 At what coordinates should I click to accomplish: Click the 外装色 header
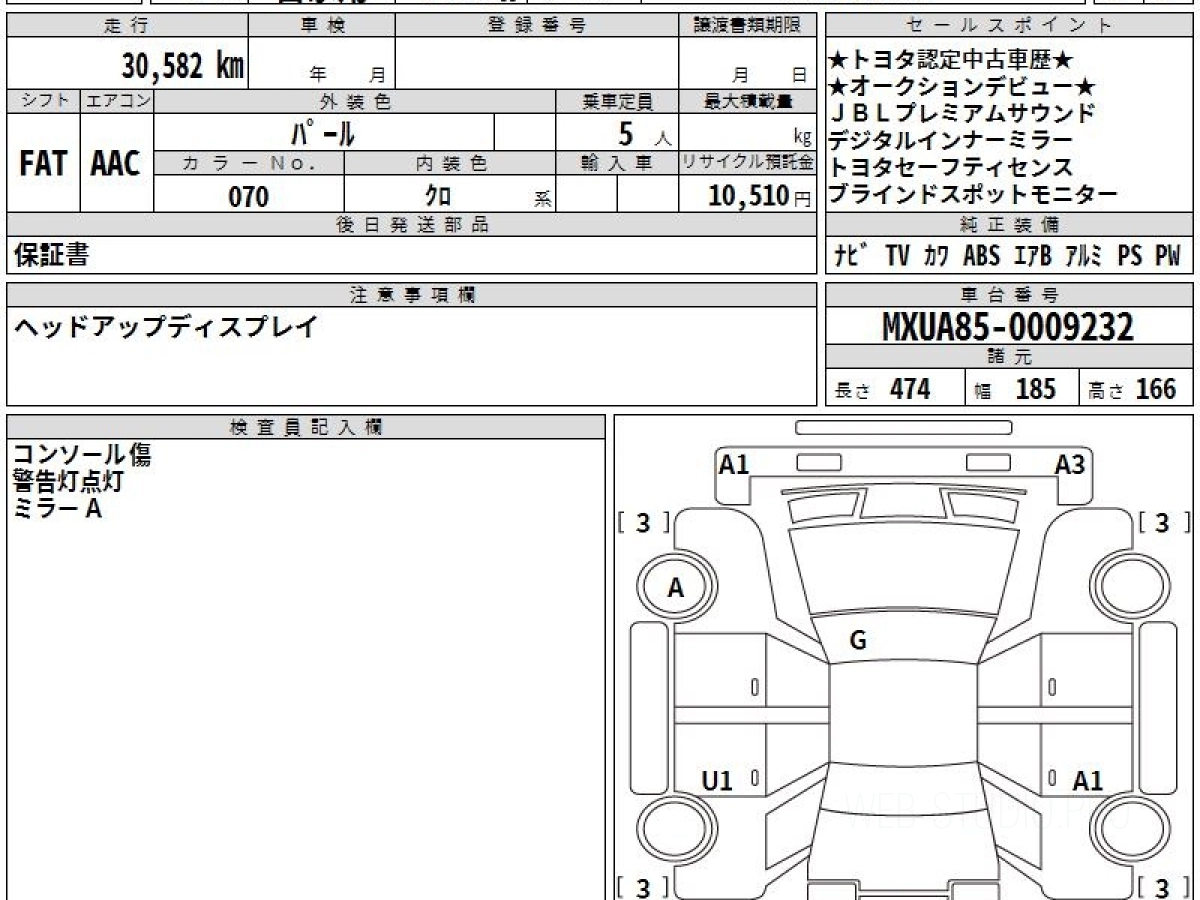tap(355, 101)
